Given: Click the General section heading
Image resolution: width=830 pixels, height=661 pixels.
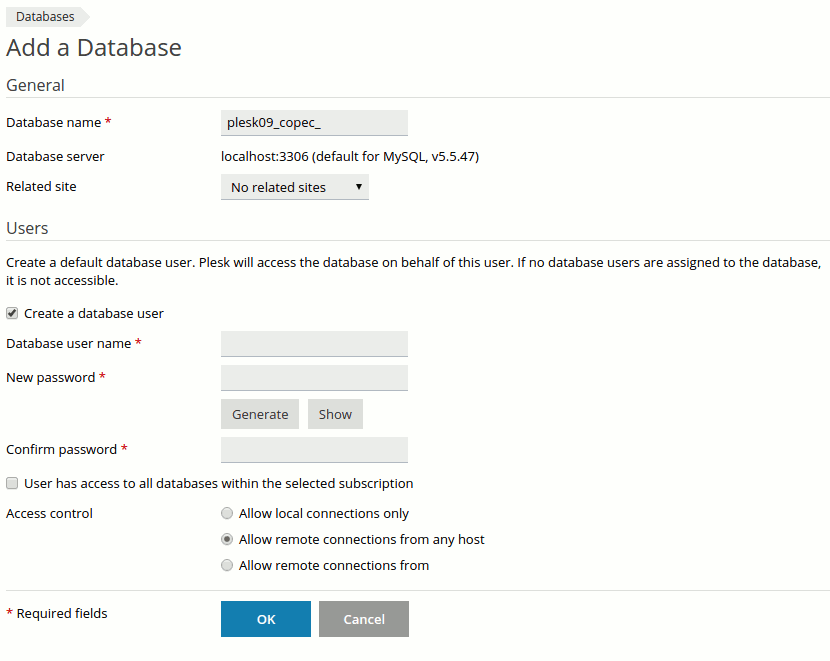Looking at the screenshot, I should [35, 85].
